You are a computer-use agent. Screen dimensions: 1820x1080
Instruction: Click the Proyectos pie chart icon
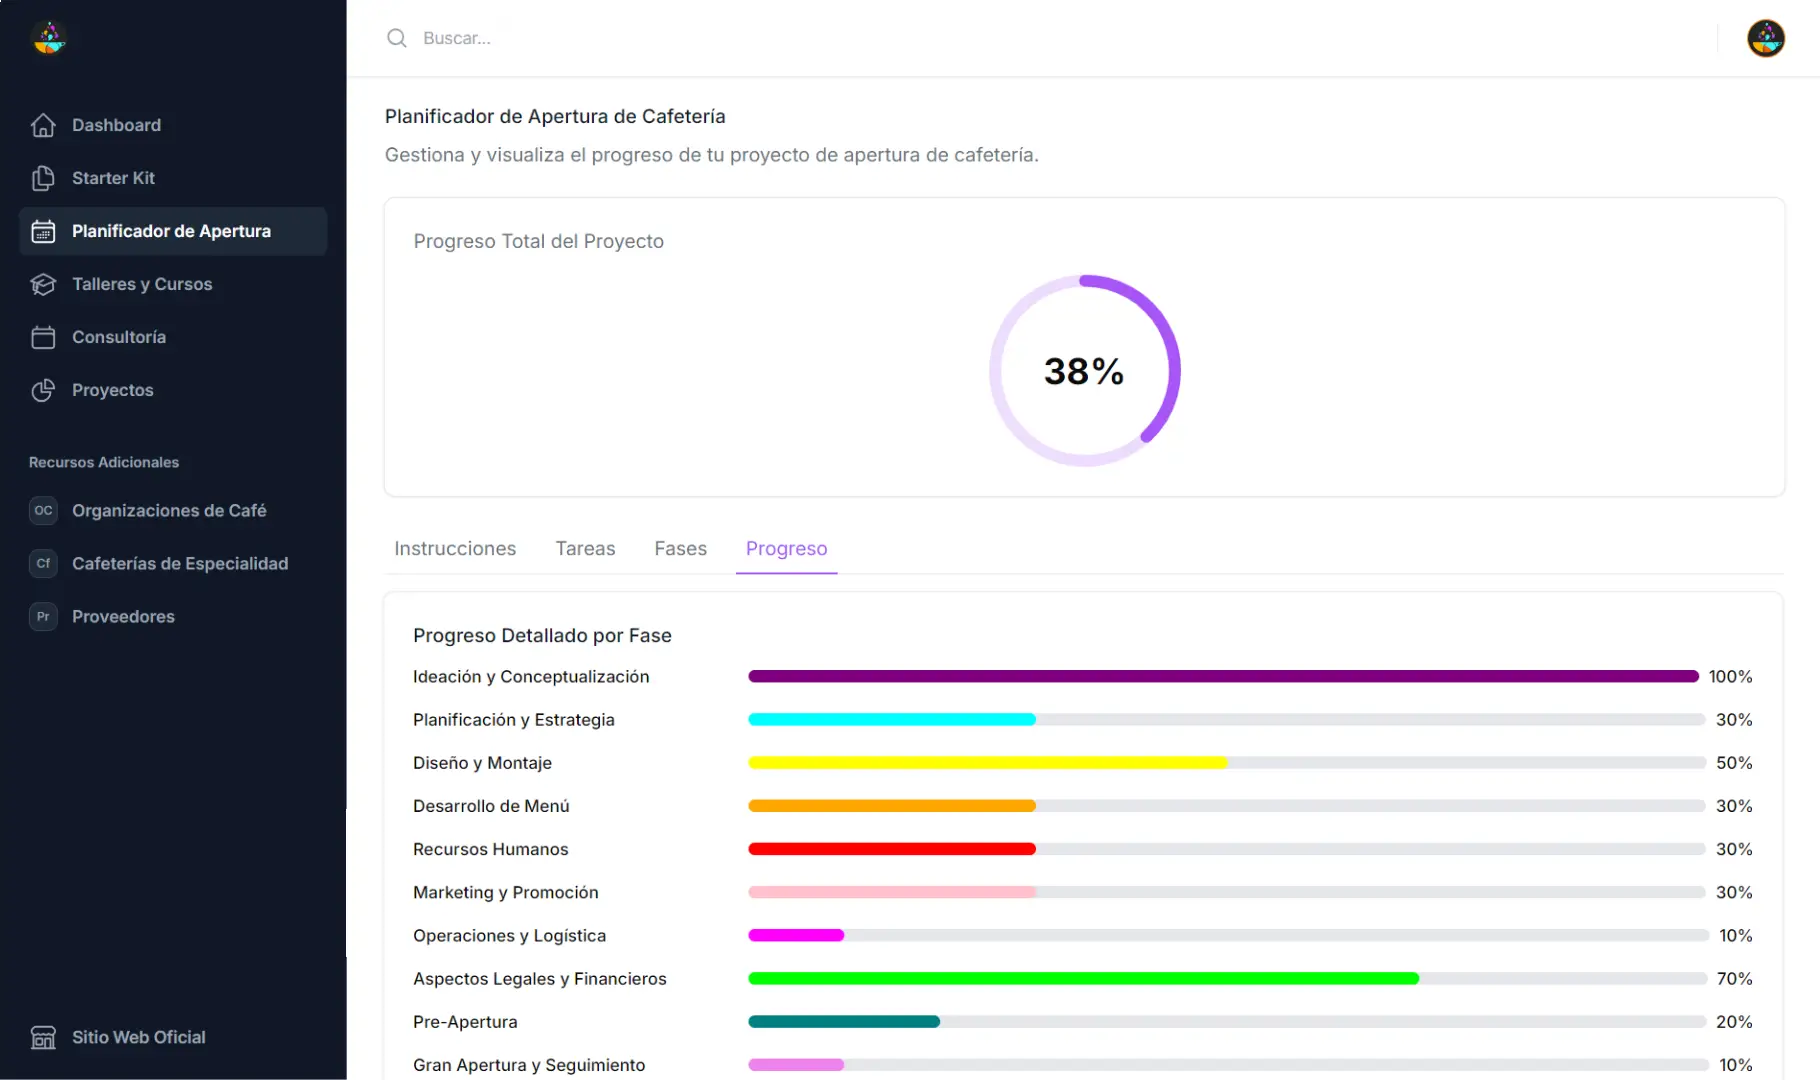coord(43,390)
